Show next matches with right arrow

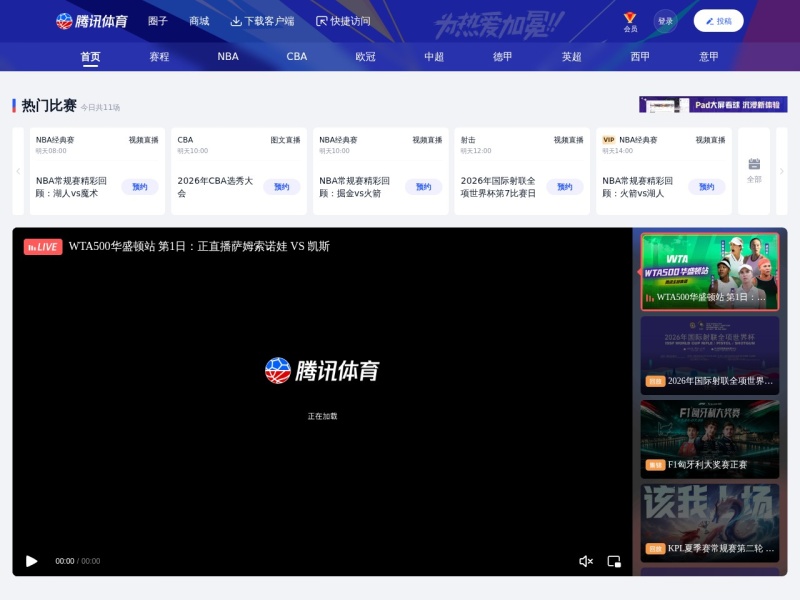(781, 171)
